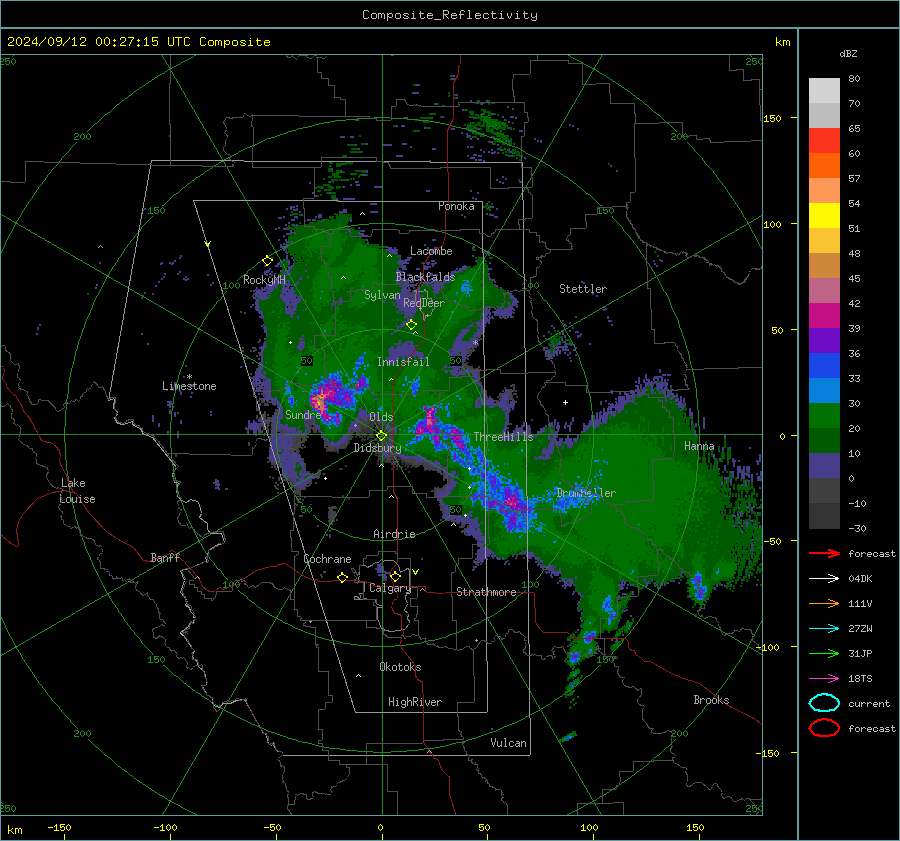Click the Banff town label

(165, 558)
